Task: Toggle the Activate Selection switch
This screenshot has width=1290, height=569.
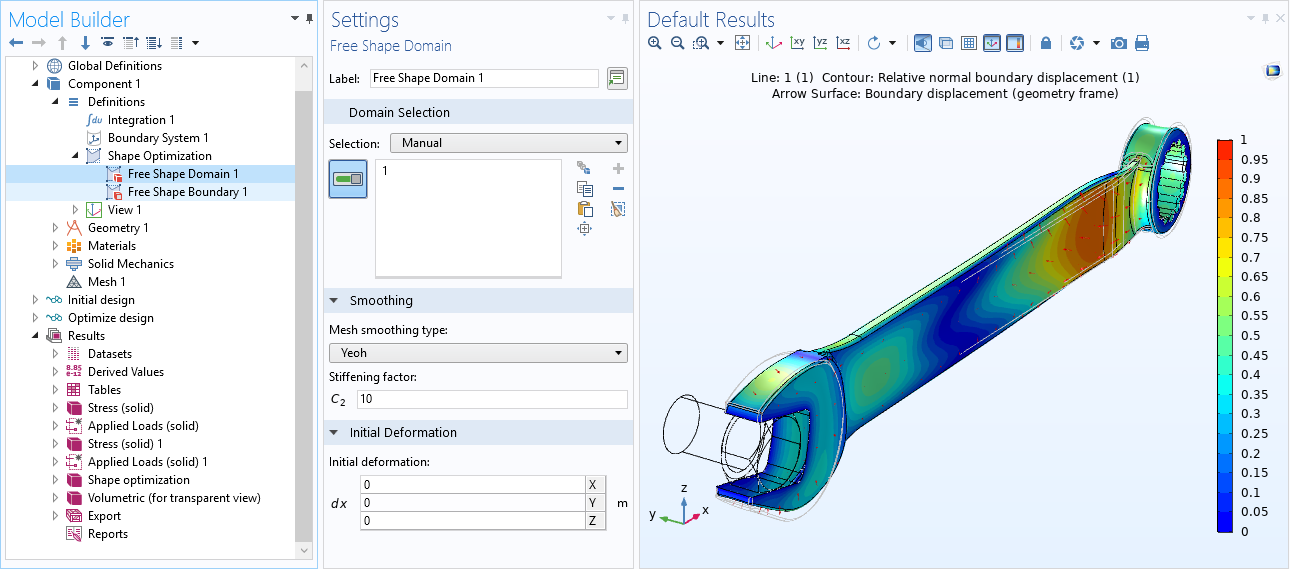Action: [x=348, y=178]
